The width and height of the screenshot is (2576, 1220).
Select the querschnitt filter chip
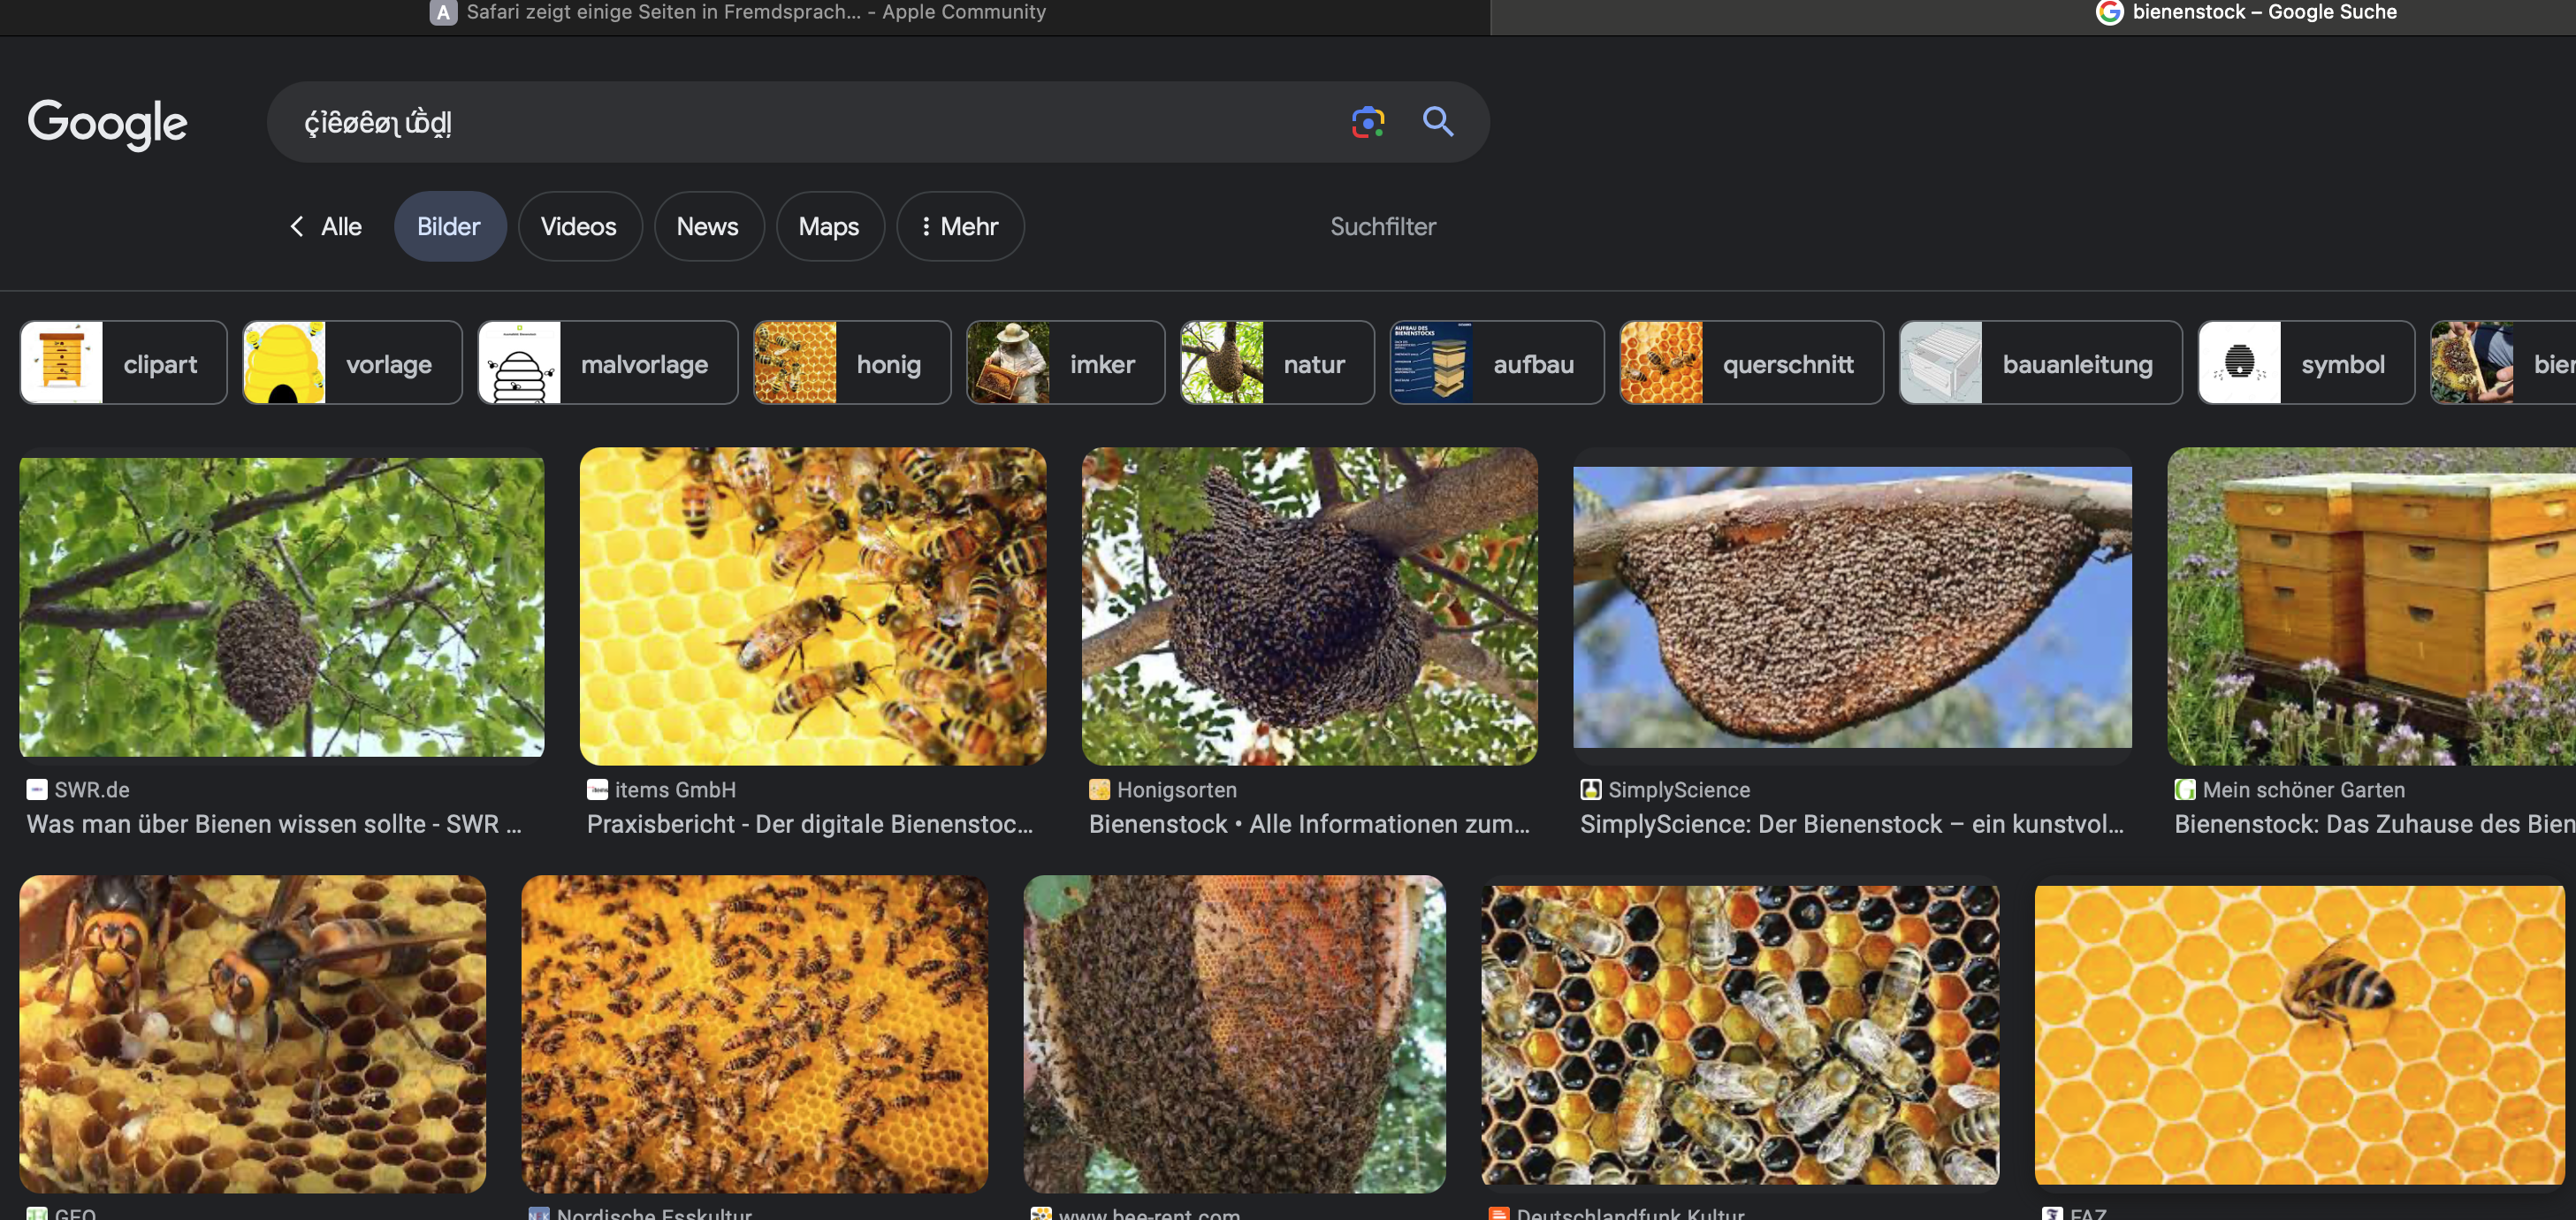pyautogui.click(x=1750, y=363)
